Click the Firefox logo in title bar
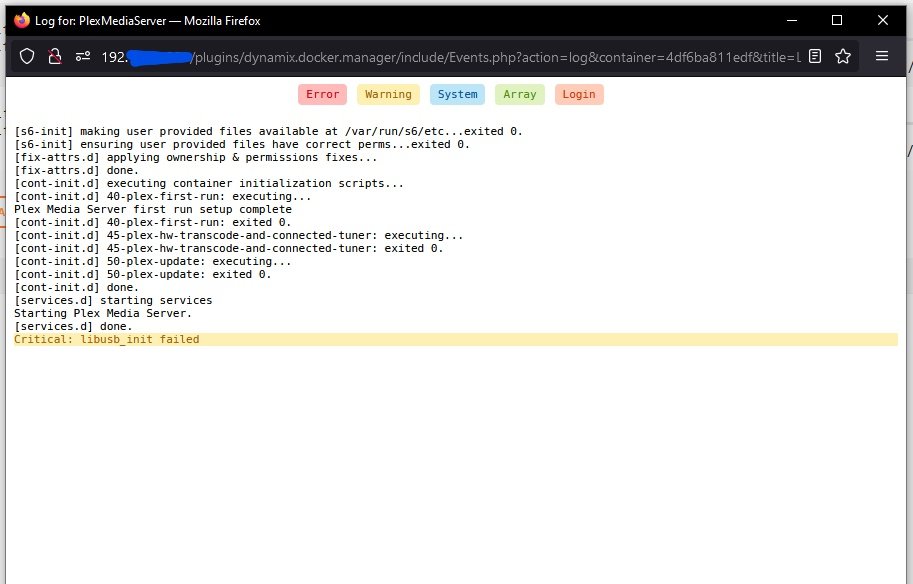Viewport: 913px width, 584px height. [x=22, y=20]
